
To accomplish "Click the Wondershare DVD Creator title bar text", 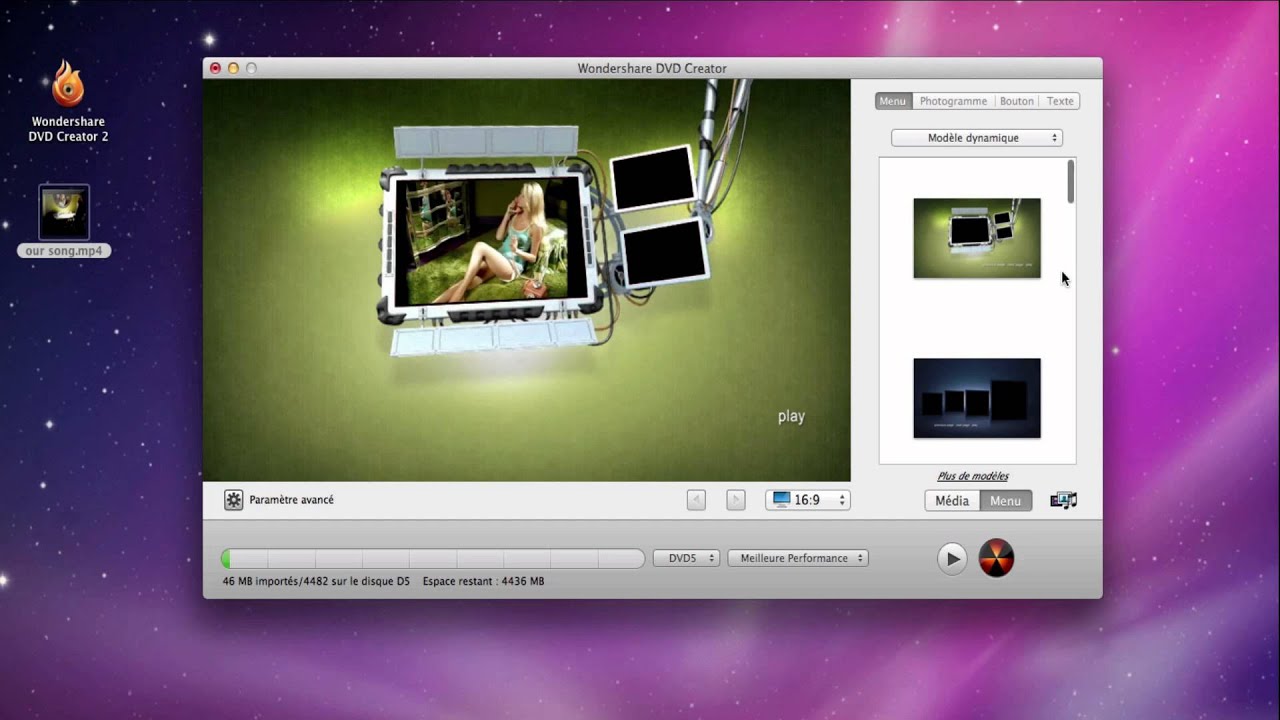I will [652, 69].
